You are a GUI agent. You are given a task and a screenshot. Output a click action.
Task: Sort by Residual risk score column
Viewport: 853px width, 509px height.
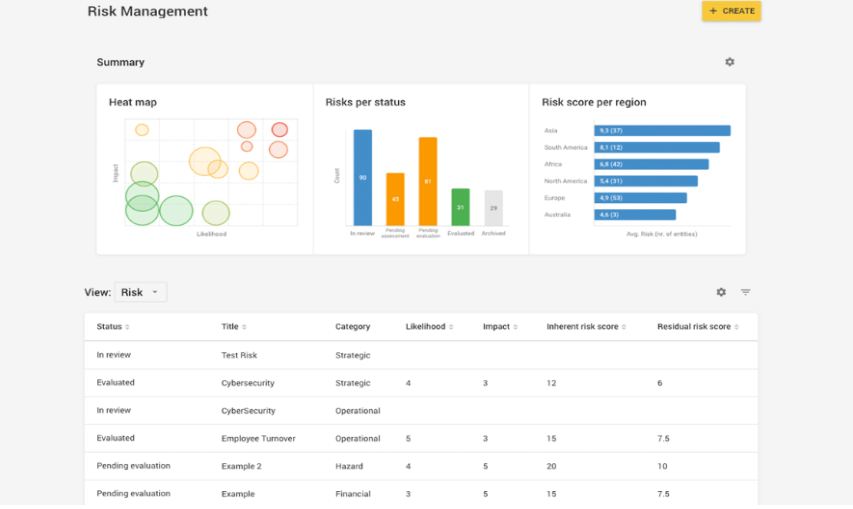click(x=697, y=327)
